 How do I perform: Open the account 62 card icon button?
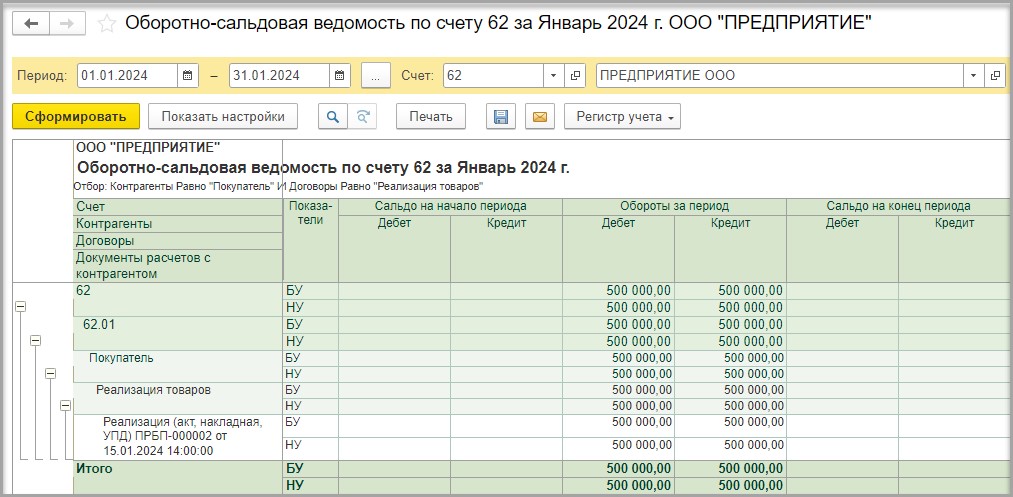[575, 76]
